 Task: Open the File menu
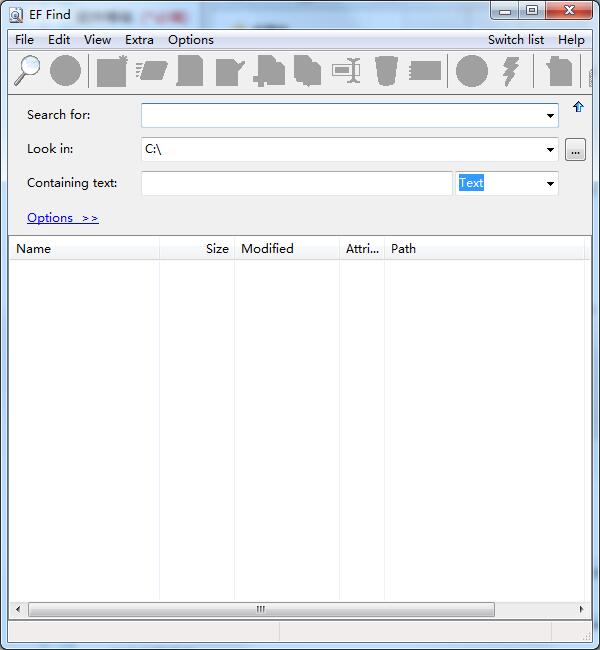[x=24, y=40]
